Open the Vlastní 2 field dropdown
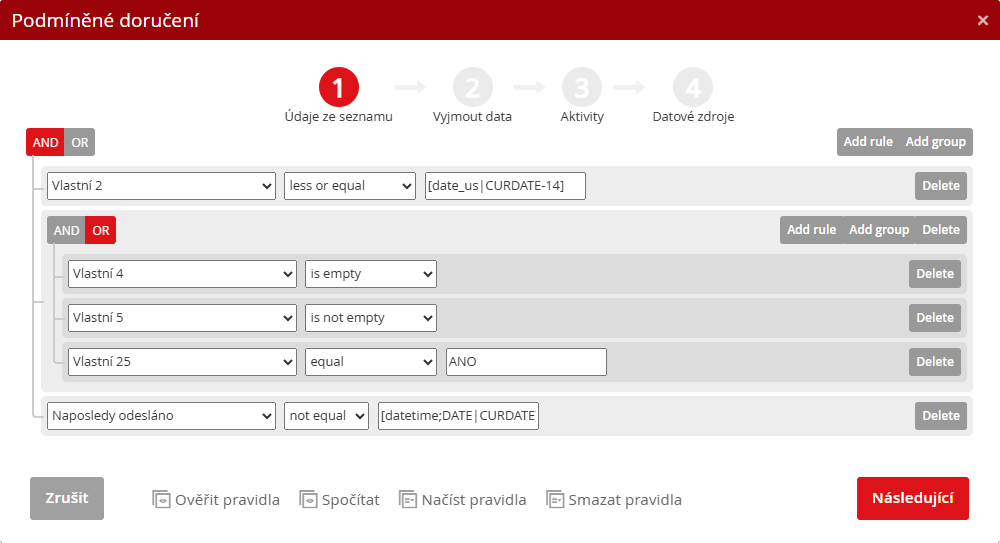 pos(161,186)
